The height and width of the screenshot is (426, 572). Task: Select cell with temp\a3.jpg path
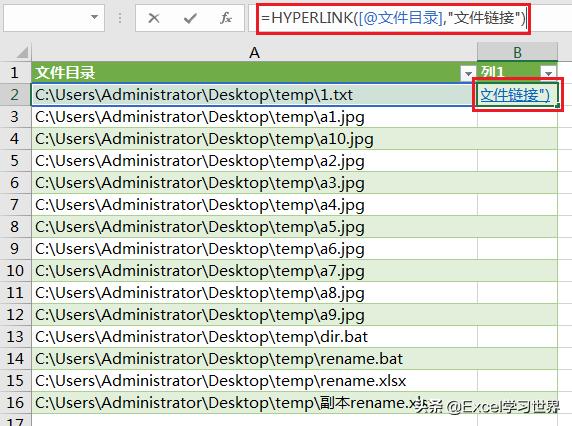[x=254, y=183]
